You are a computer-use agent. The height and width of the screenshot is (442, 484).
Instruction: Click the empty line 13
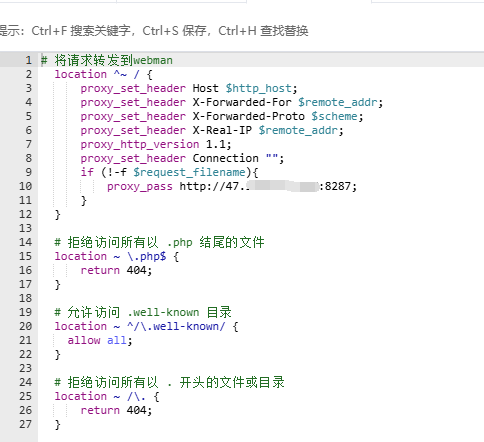261,228
